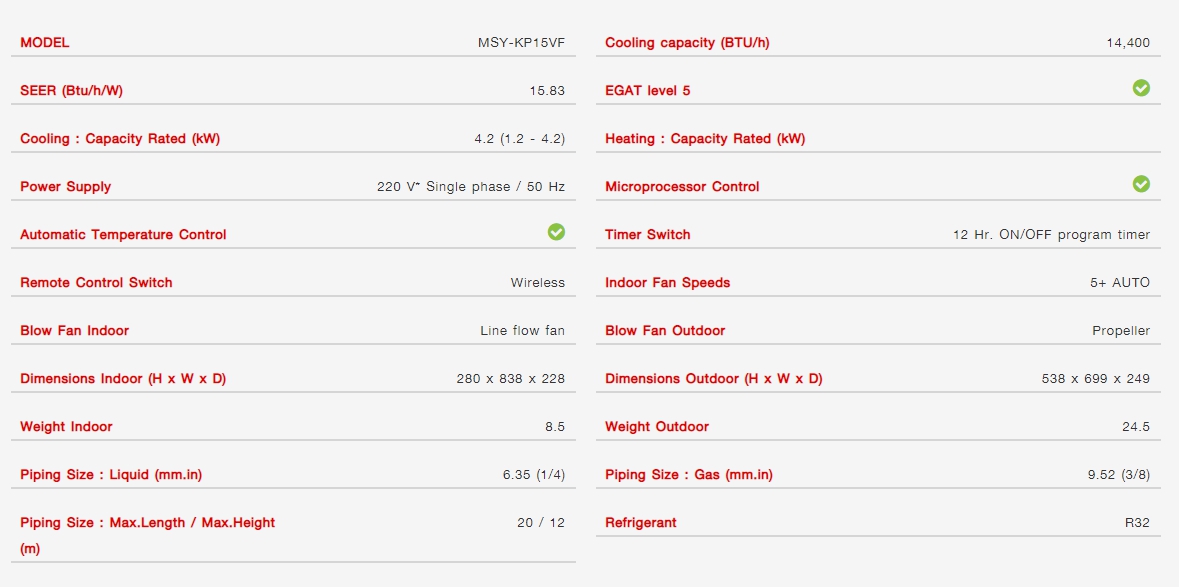Select the MODEL label

[x=44, y=43]
